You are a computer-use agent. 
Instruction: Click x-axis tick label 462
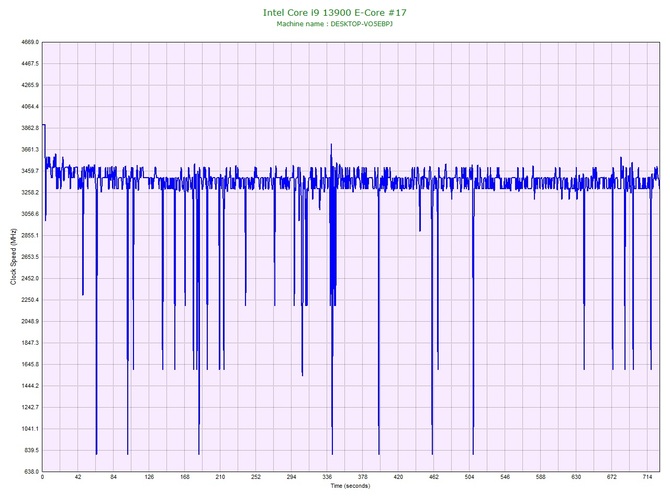(434, 477)
